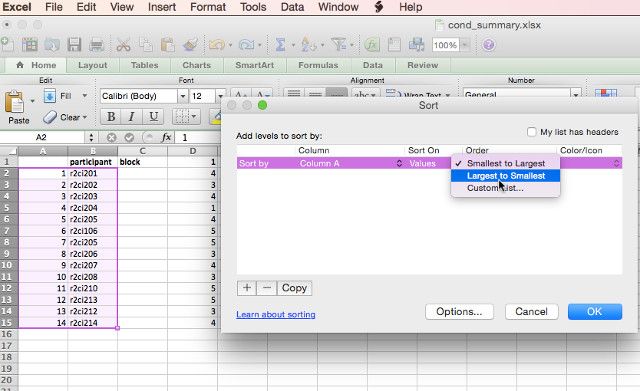Open the Tools menu
The image size is (640, 391).
(x=253, y=7)
